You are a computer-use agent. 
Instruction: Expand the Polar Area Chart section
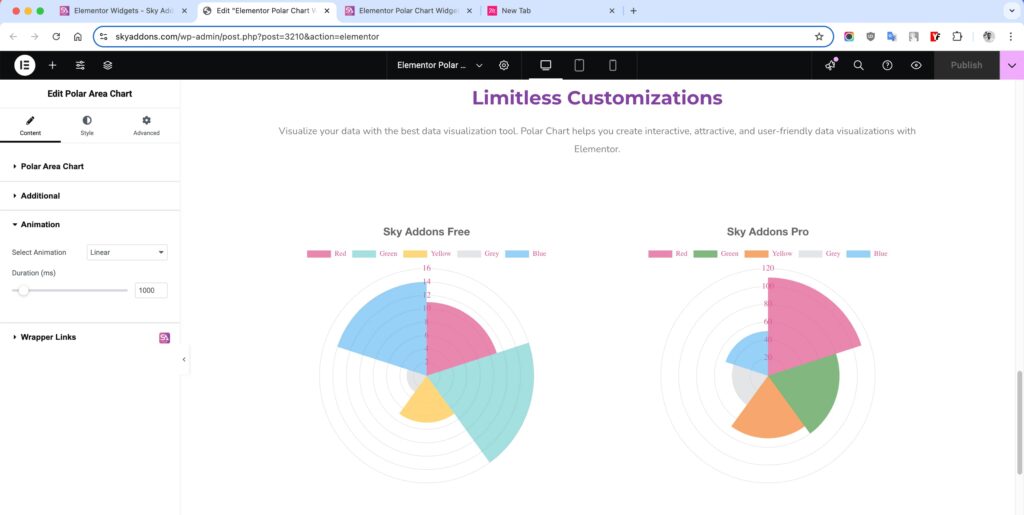pos(89,166)
